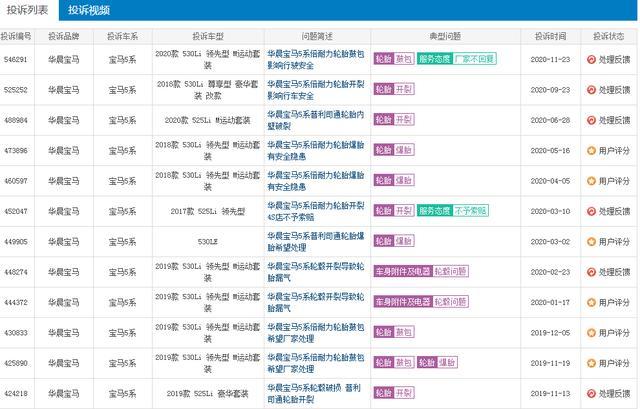Click the red 处理反馈 icon for complaint 452047
The image size is (640, 409).
(591, 211)
